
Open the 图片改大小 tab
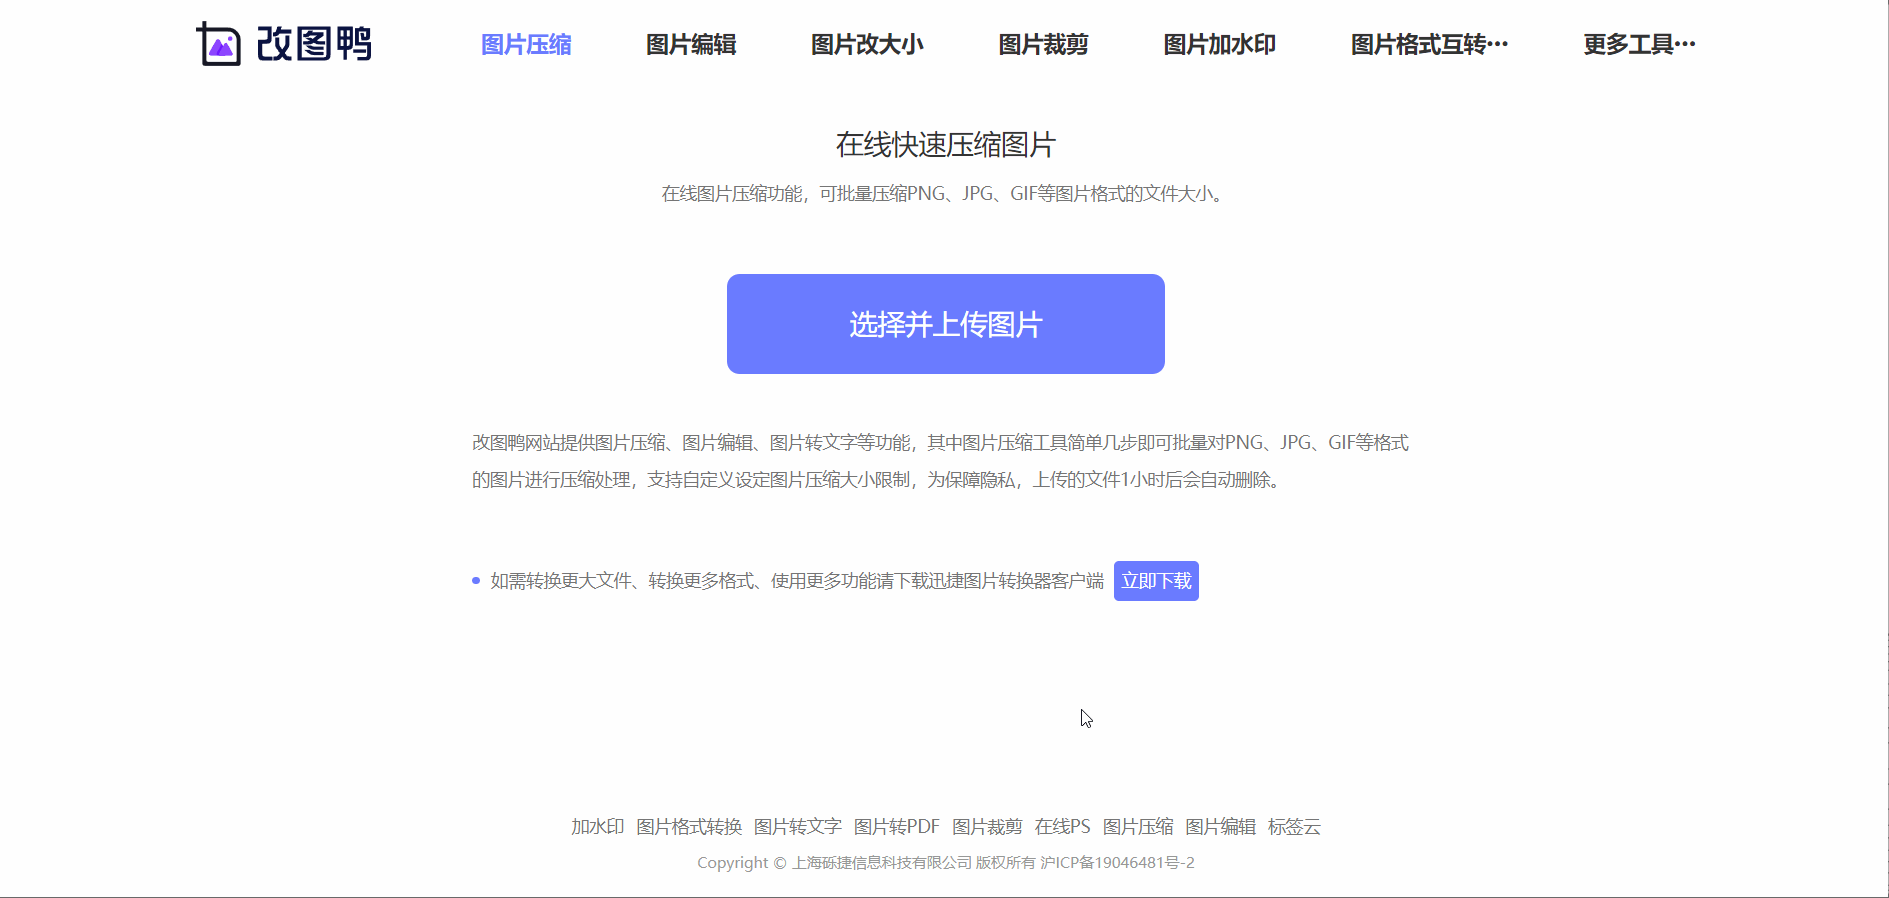coord(867,44)
